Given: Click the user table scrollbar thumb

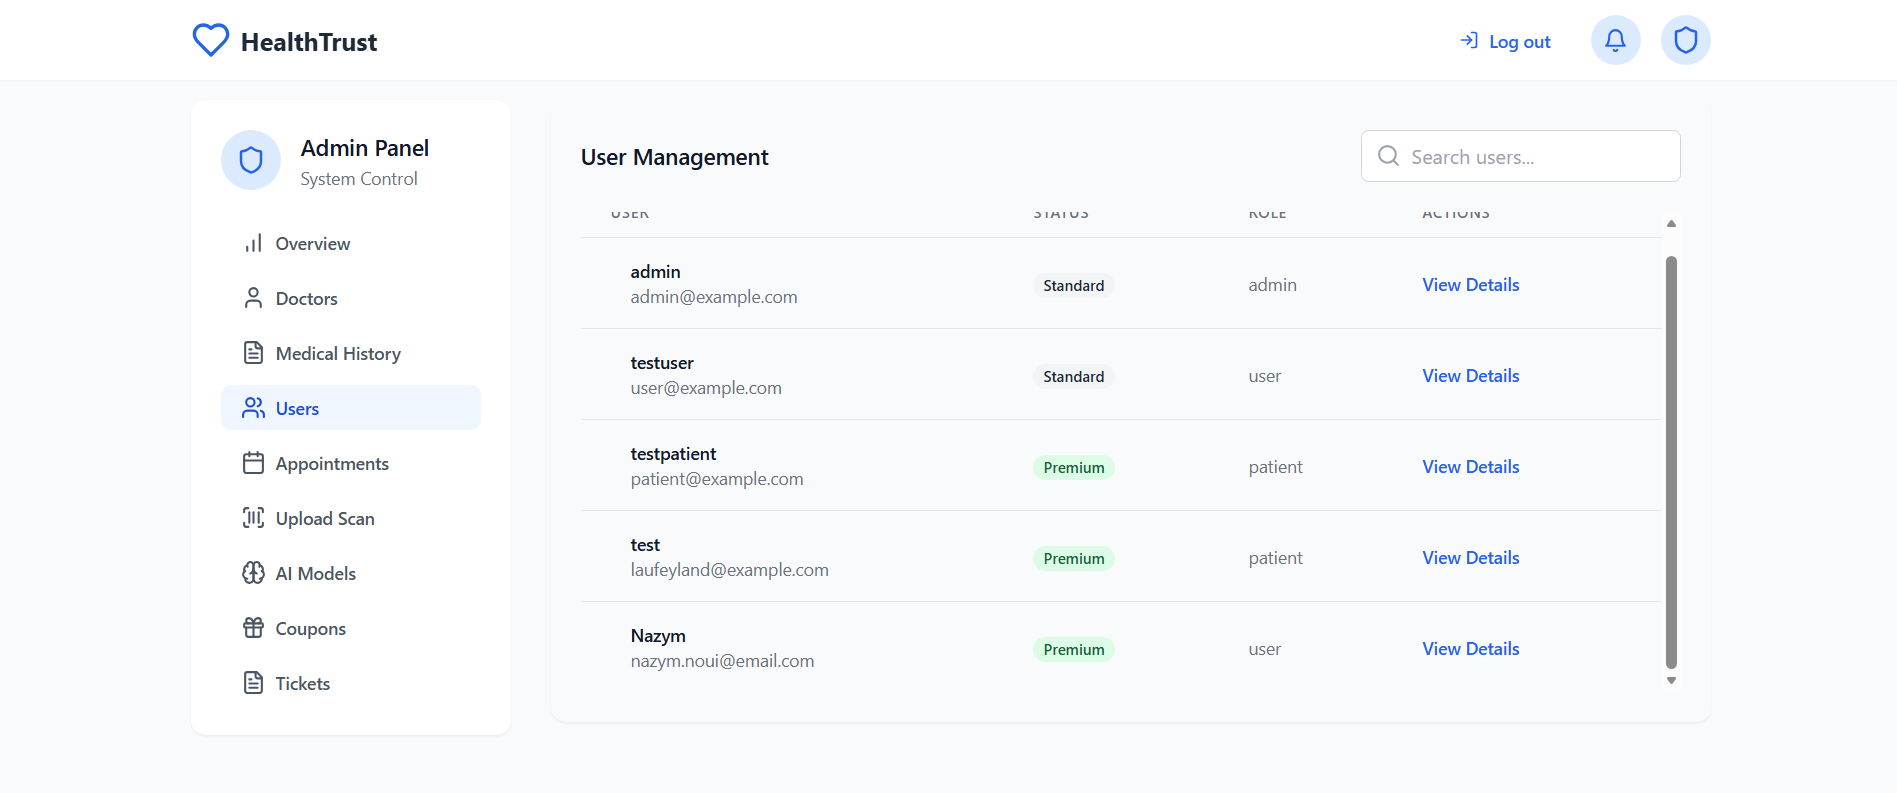Looking at the screenshot, I should pyautogui.click(x=1671, y=462).
